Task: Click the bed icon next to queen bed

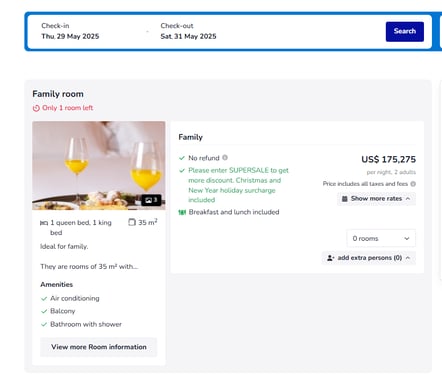Action: pyautogui.click(x=44, y=223)
